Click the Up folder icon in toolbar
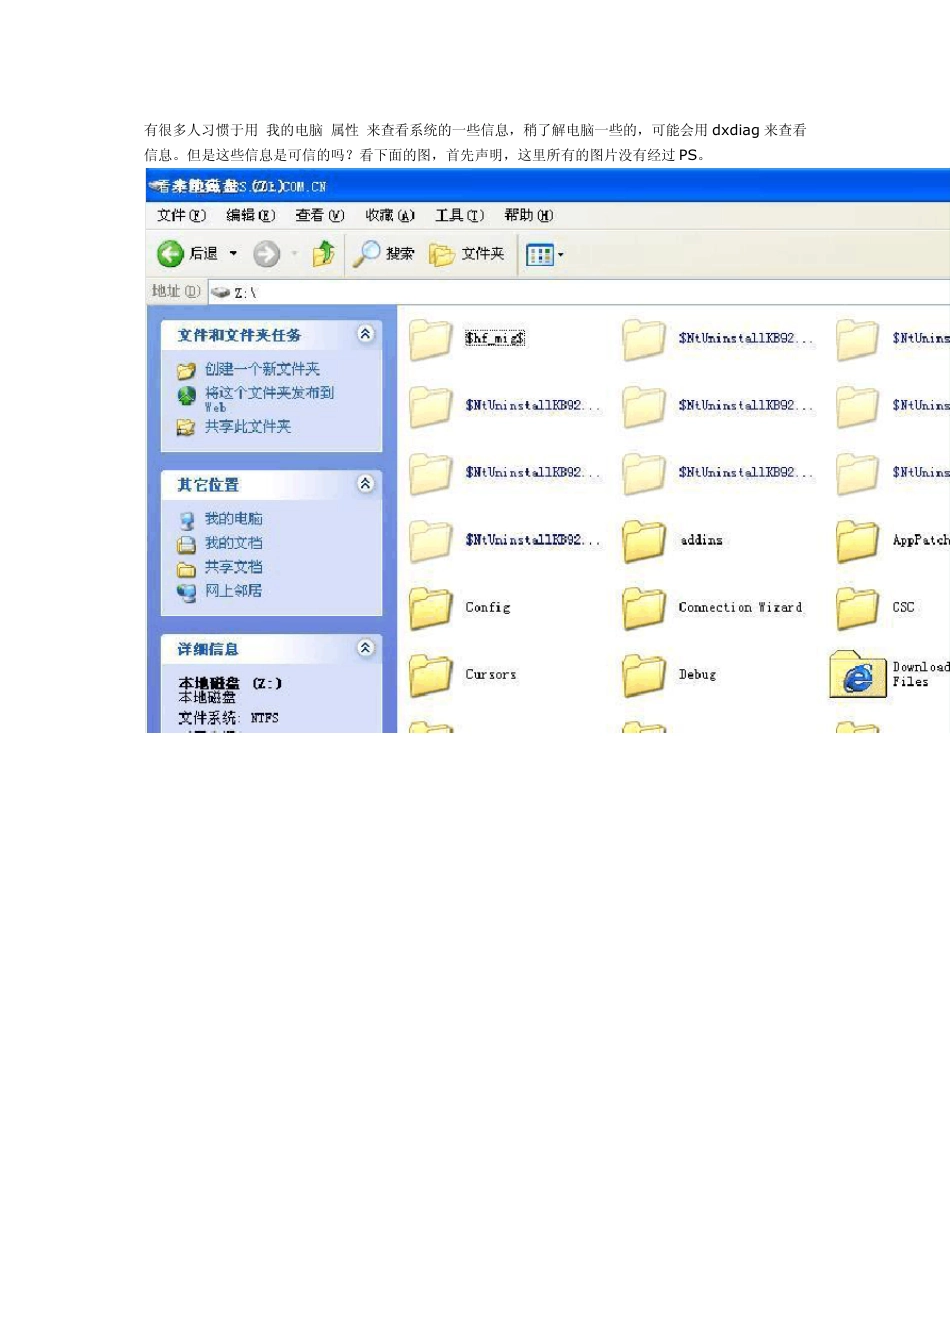 click(x=323, y=254)
